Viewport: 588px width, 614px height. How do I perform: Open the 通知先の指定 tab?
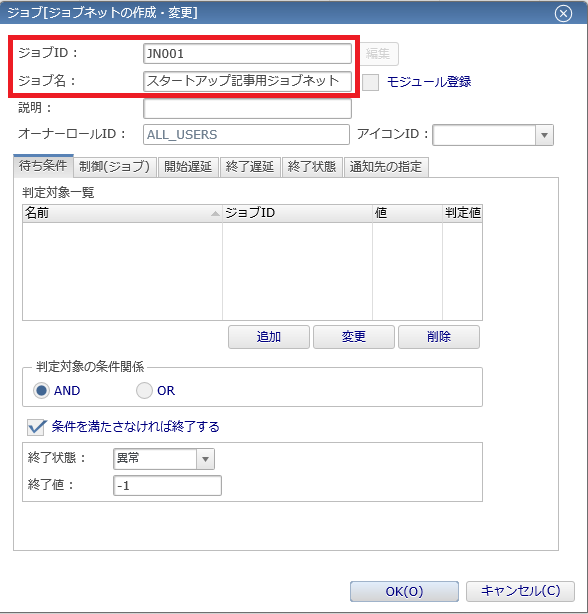(386, 167)
